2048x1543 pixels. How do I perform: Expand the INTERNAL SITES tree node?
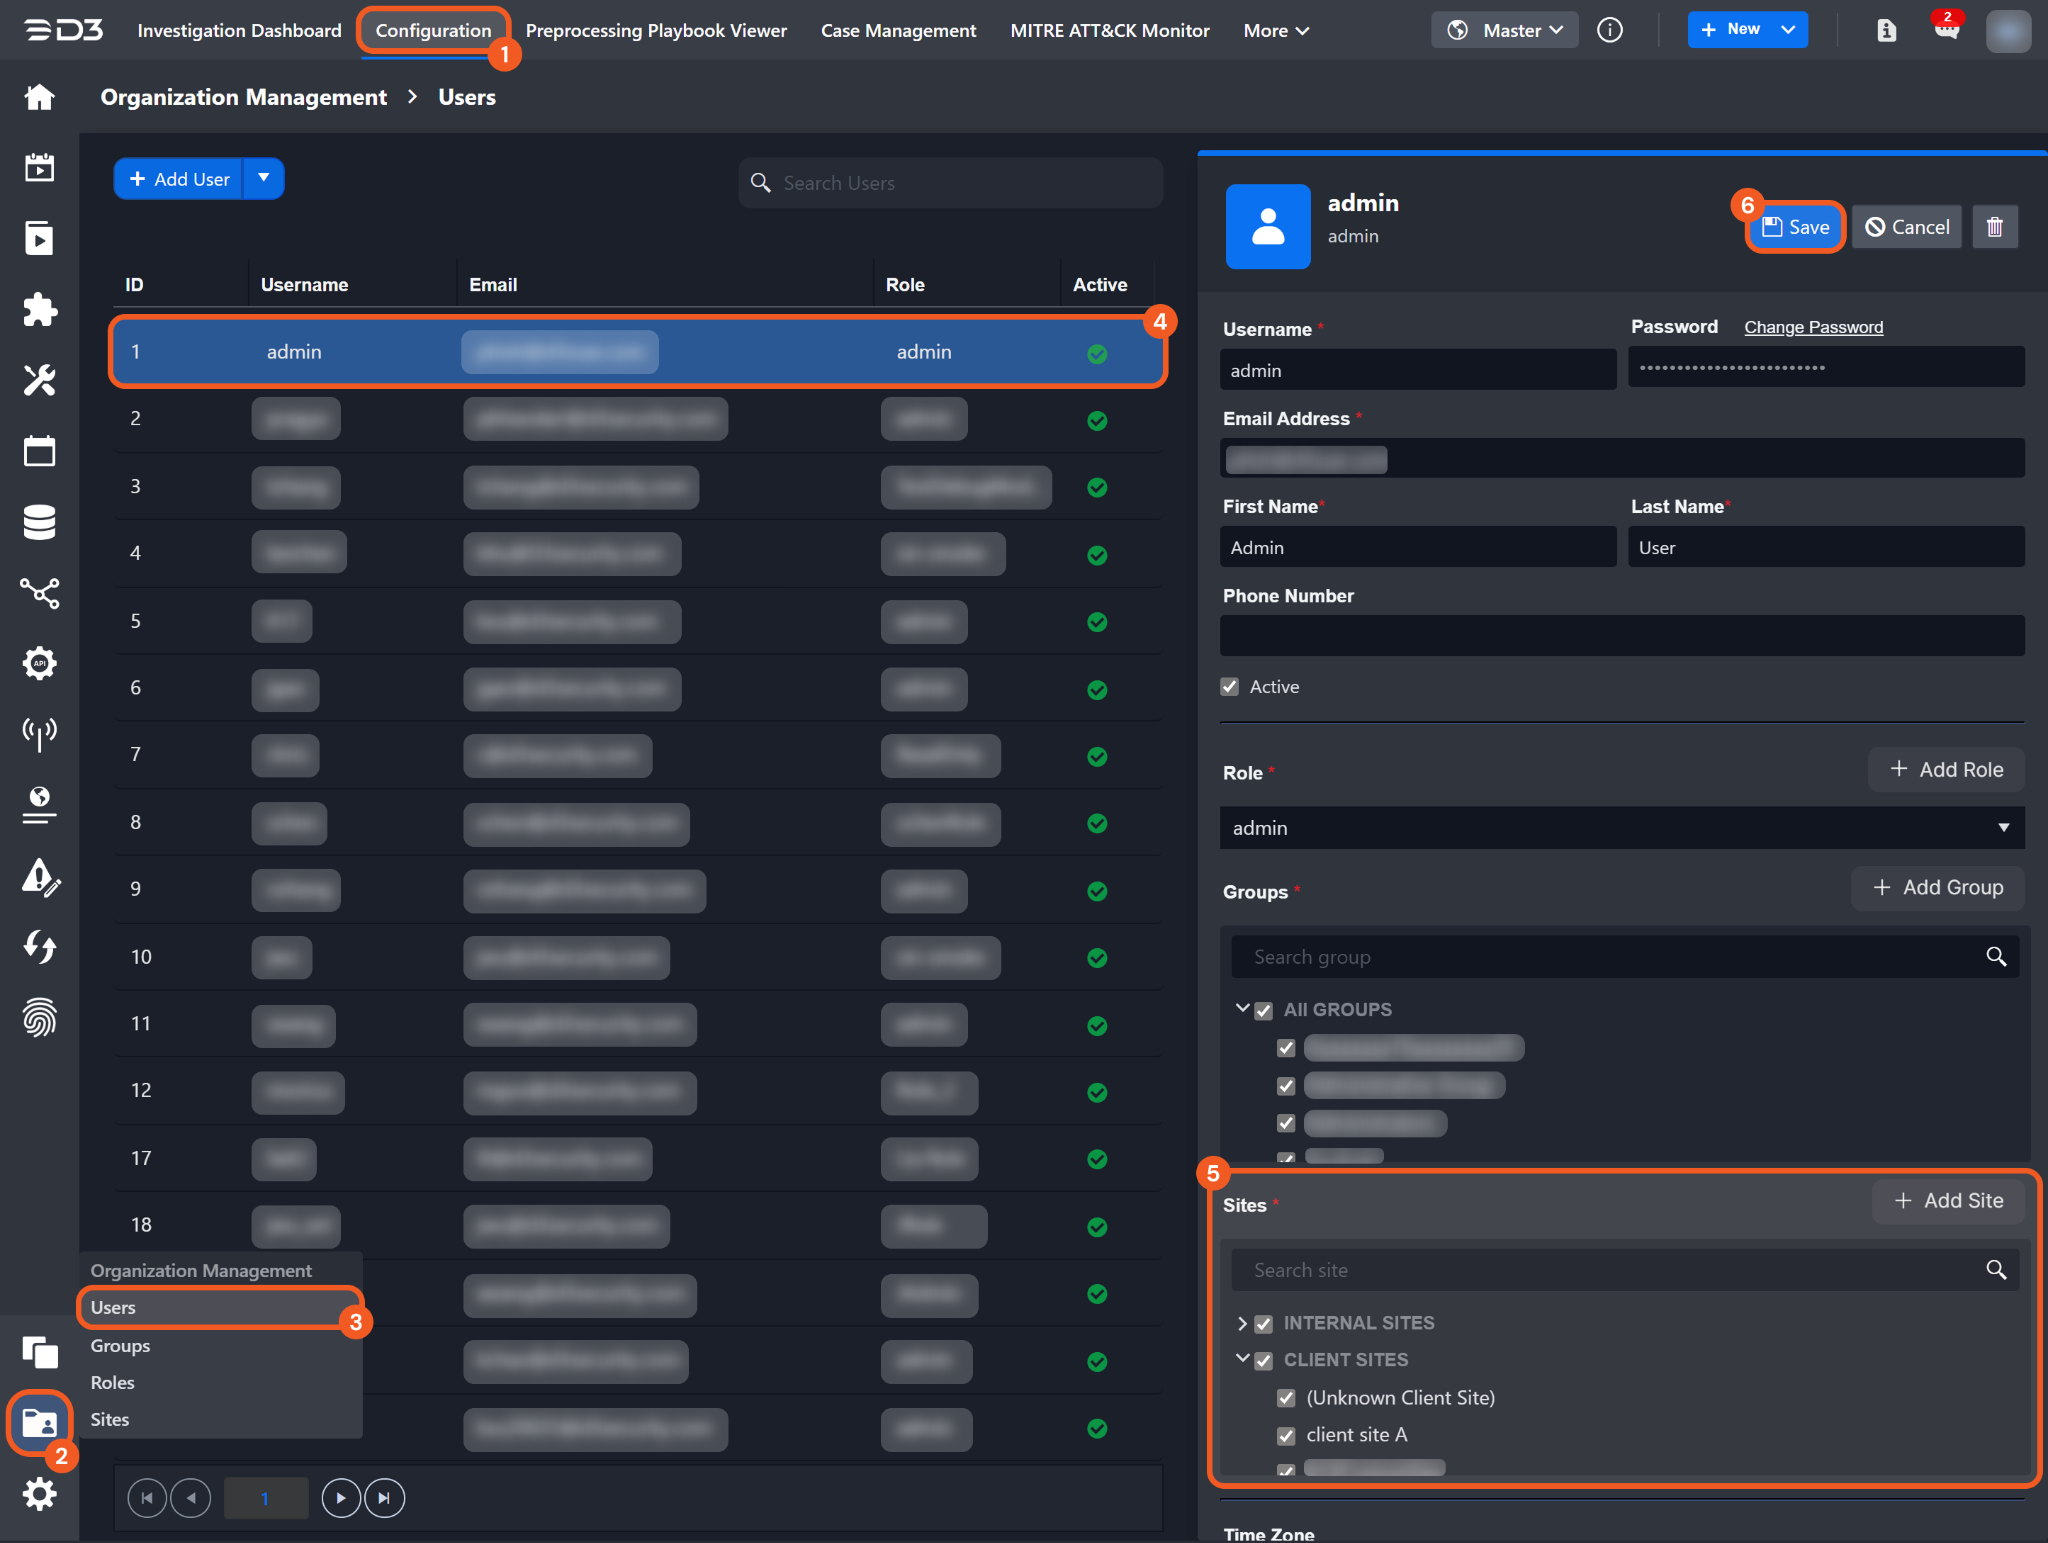click(x=1242, y=1323)
